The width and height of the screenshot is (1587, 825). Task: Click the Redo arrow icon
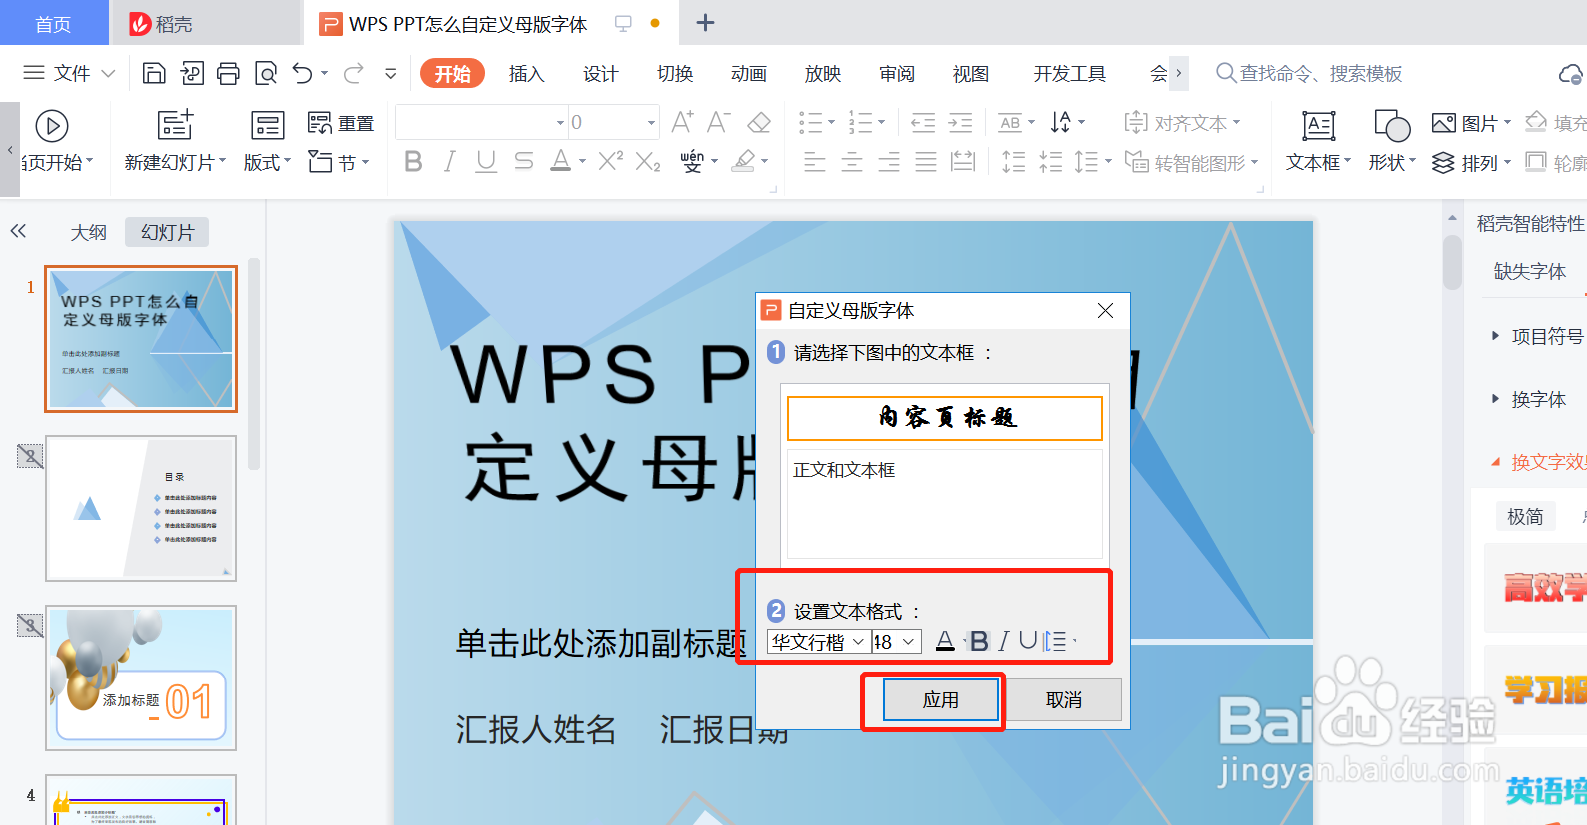353,73
